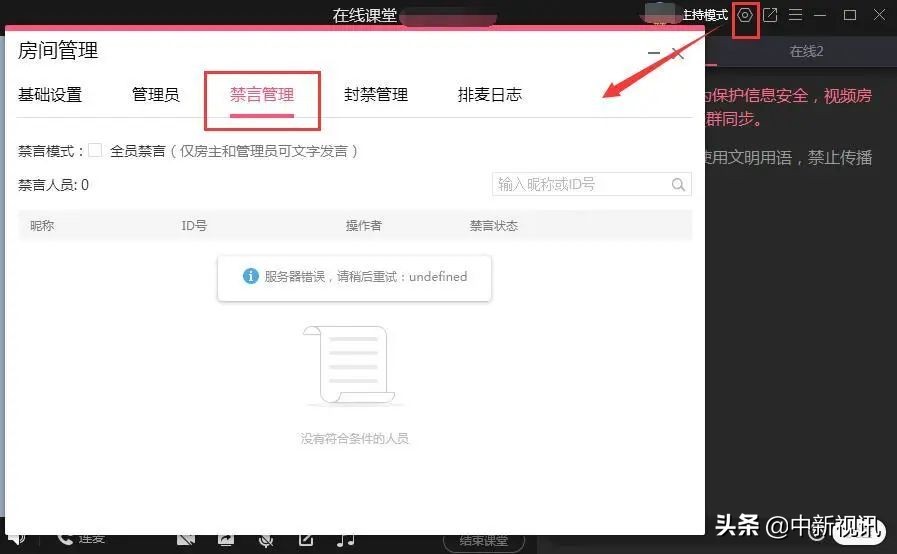897x554 pixels.
Task: Close the 房间管理 dialog
Action: pyautogui.click(x=678, y=54)
